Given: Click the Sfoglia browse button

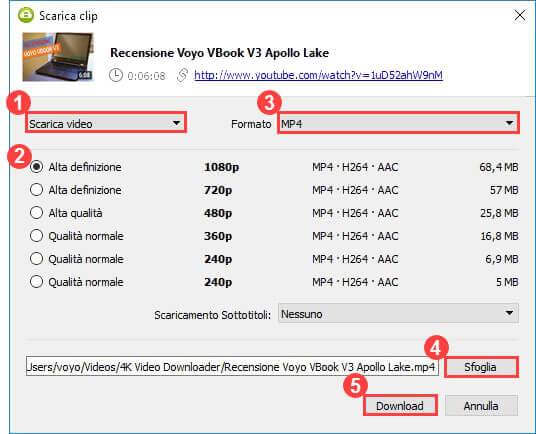Looking at the screenshot, I should (x=481, y=367).
